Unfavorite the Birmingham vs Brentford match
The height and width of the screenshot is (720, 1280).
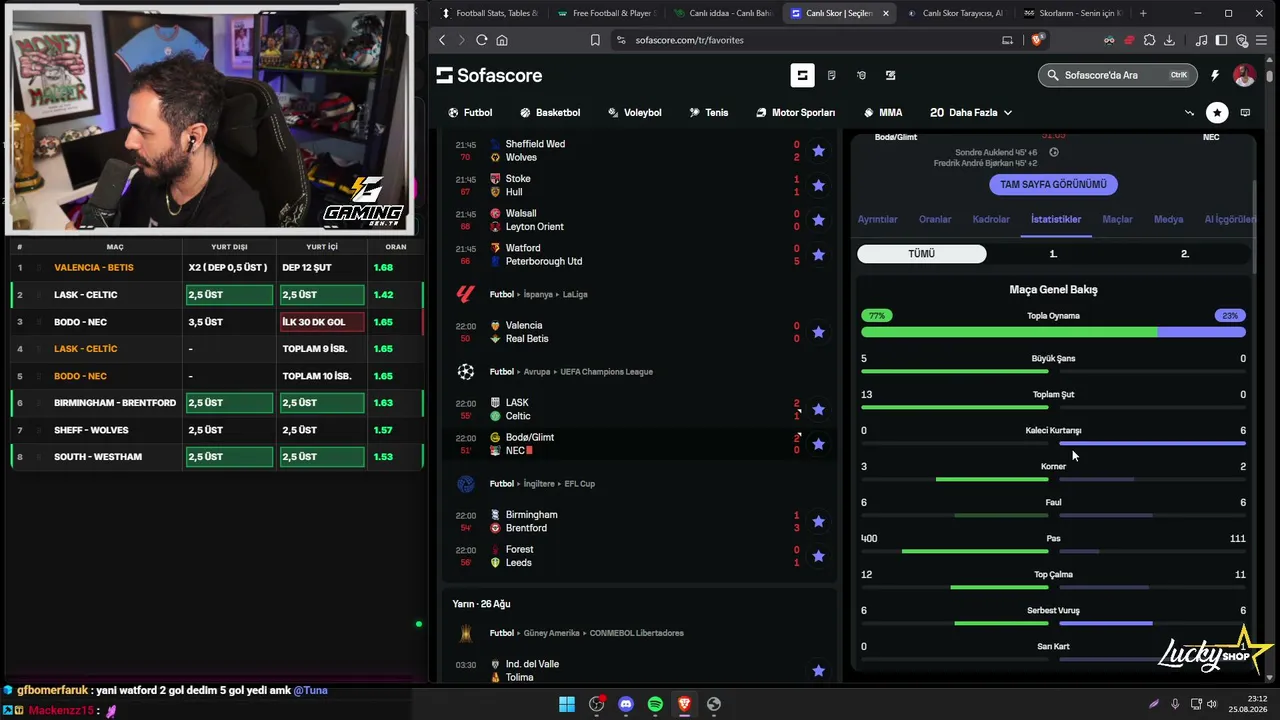pos(818,521)
